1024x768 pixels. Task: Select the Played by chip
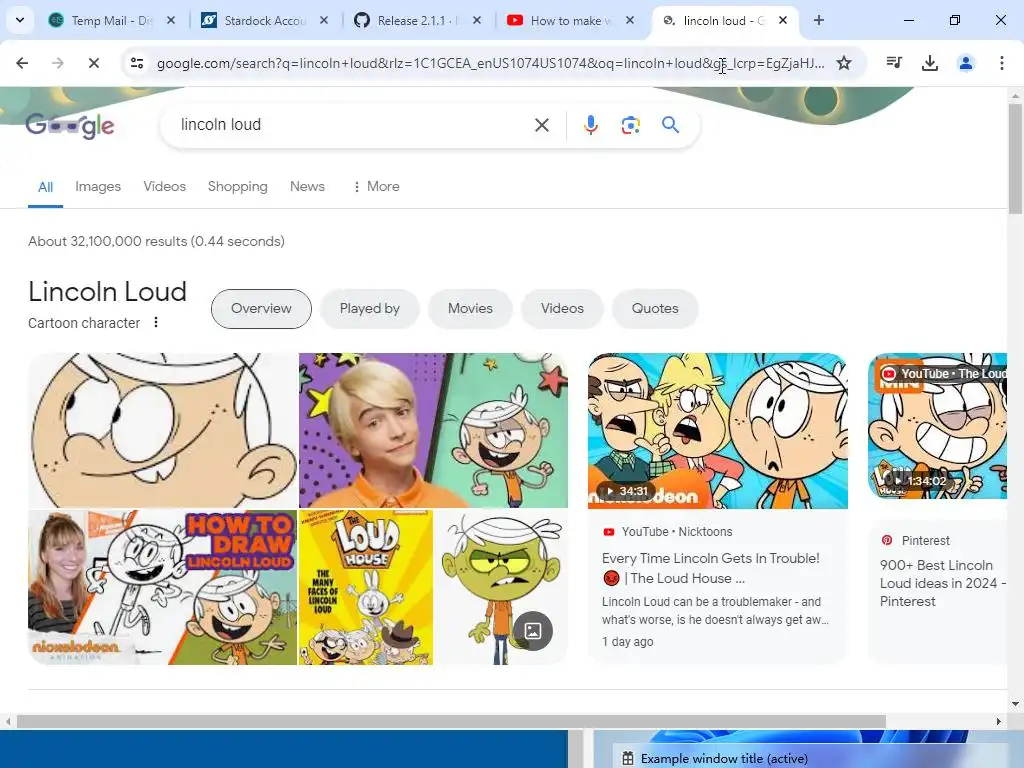[x=370, y=308]
